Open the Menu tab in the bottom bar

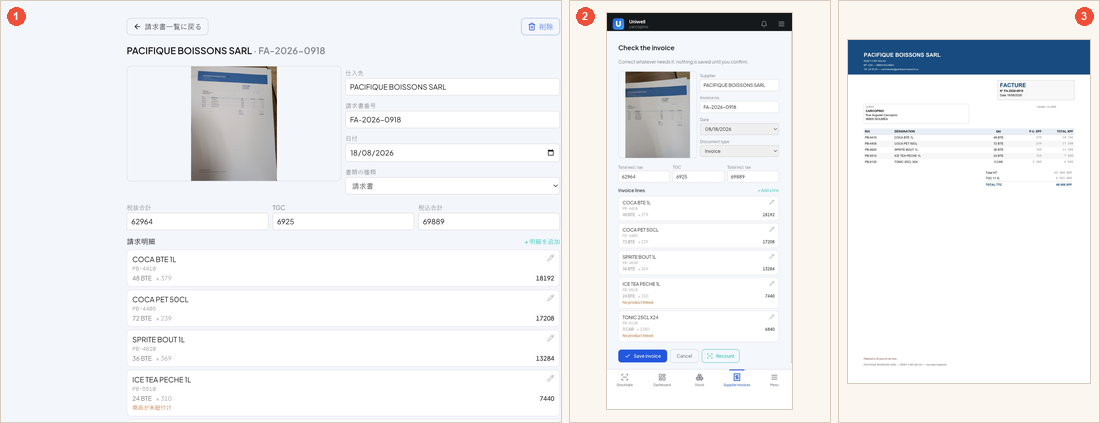coord(774,380)
